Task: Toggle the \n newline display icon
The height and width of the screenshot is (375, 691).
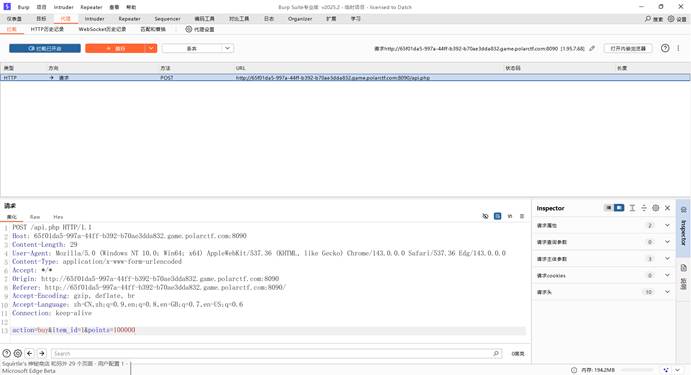Action: (510, 216)
